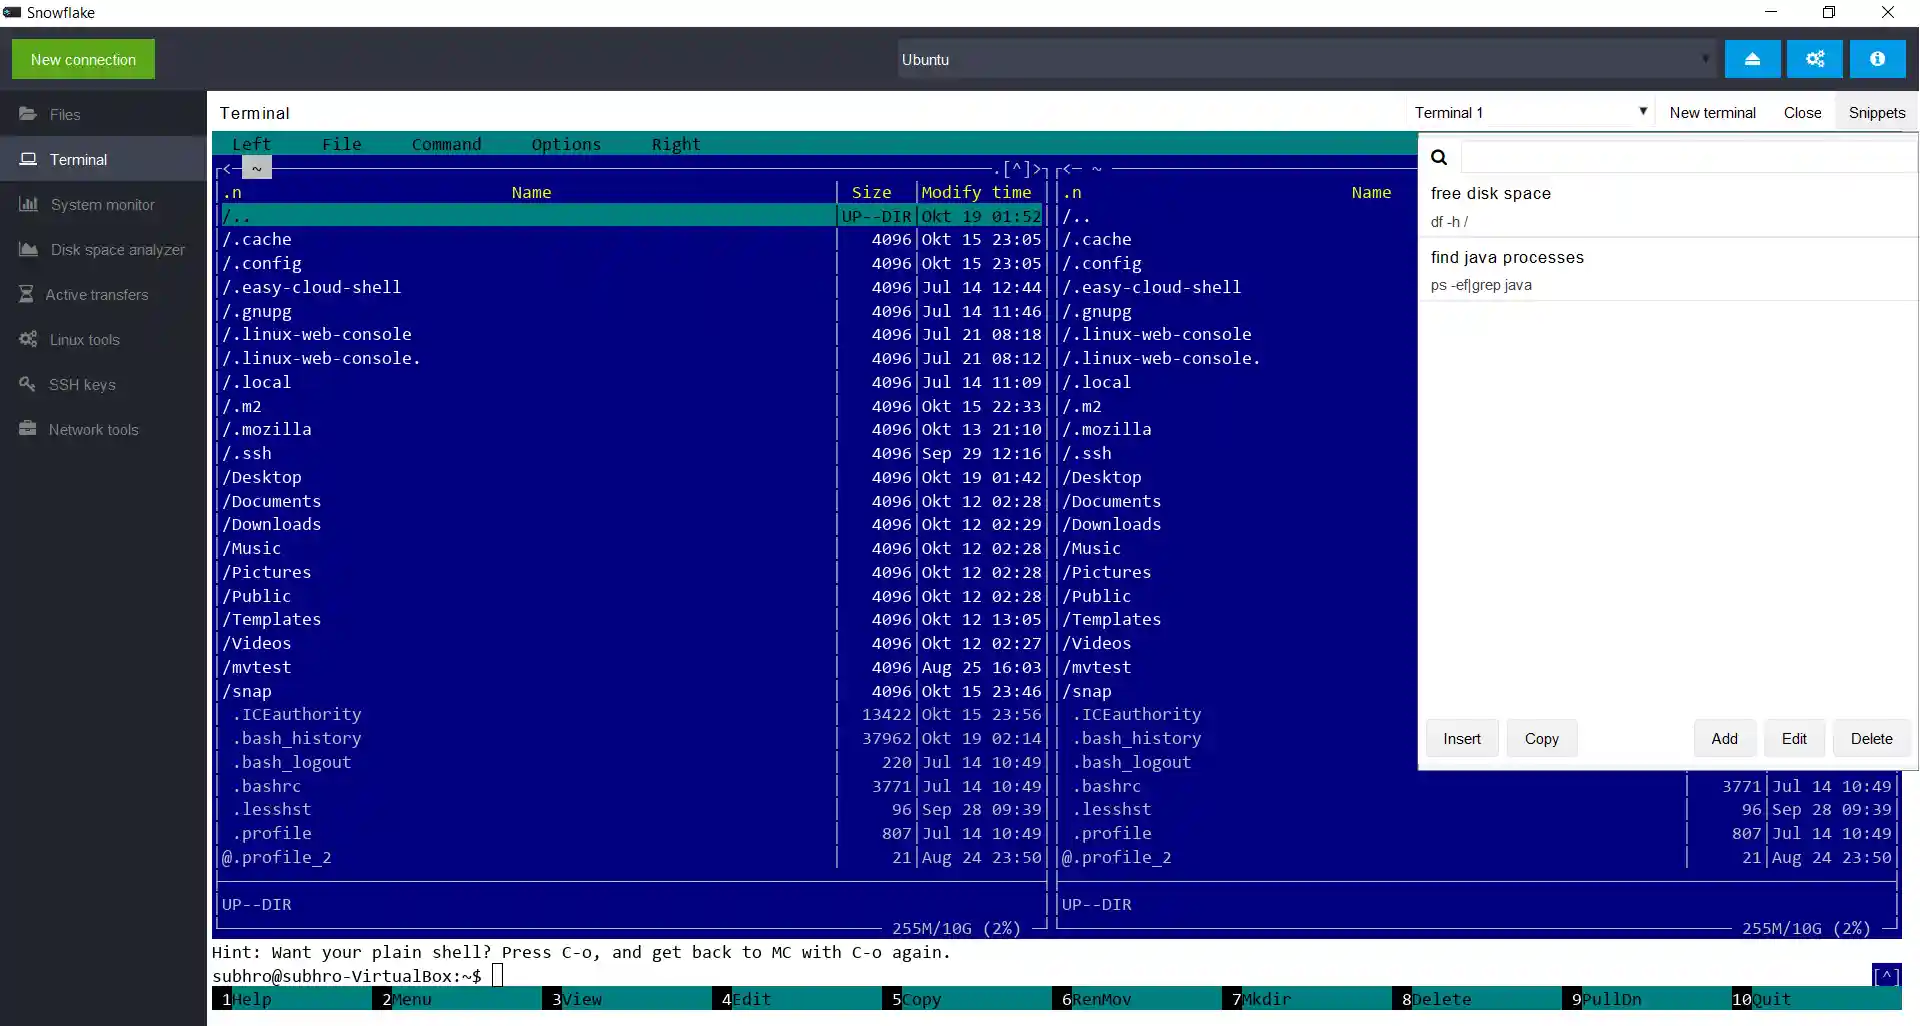
Task: Click the Network tools icon
Action: click(27, 429)
